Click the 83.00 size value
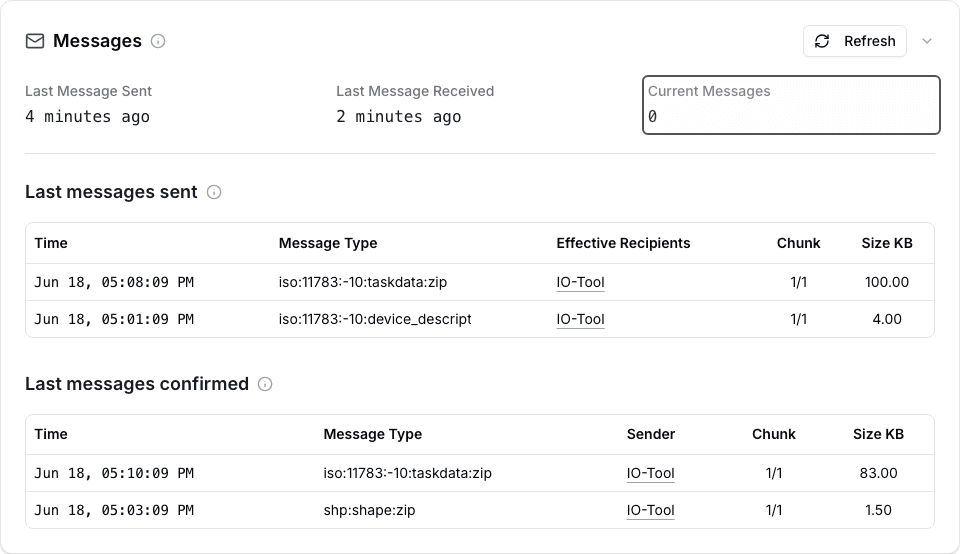This screenshot has height=554, width=960. click(x=878, y=473)
